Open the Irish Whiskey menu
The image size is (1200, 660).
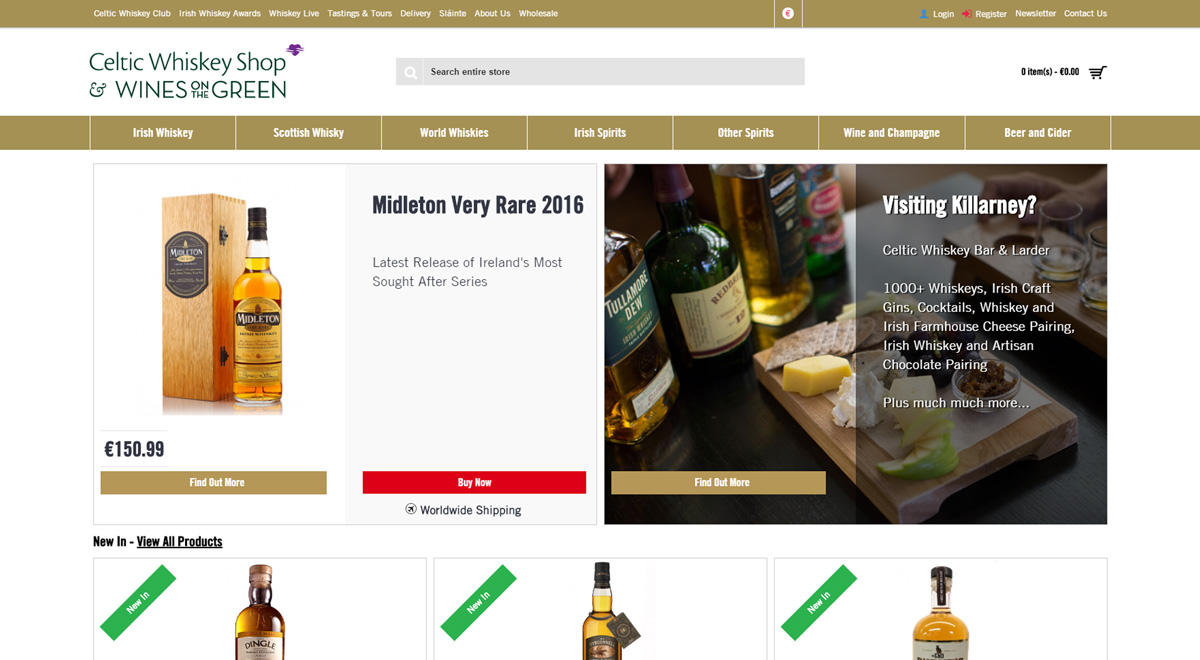point(163,133)
